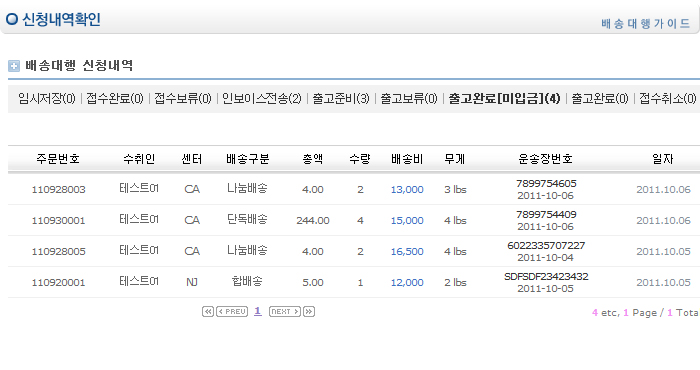Select page number 1 link

pos(258,311)
